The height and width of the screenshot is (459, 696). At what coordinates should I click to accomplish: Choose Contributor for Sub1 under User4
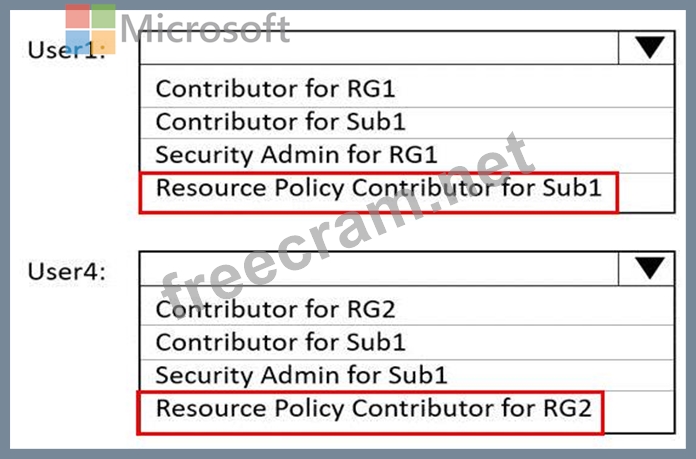pos(280,342)
